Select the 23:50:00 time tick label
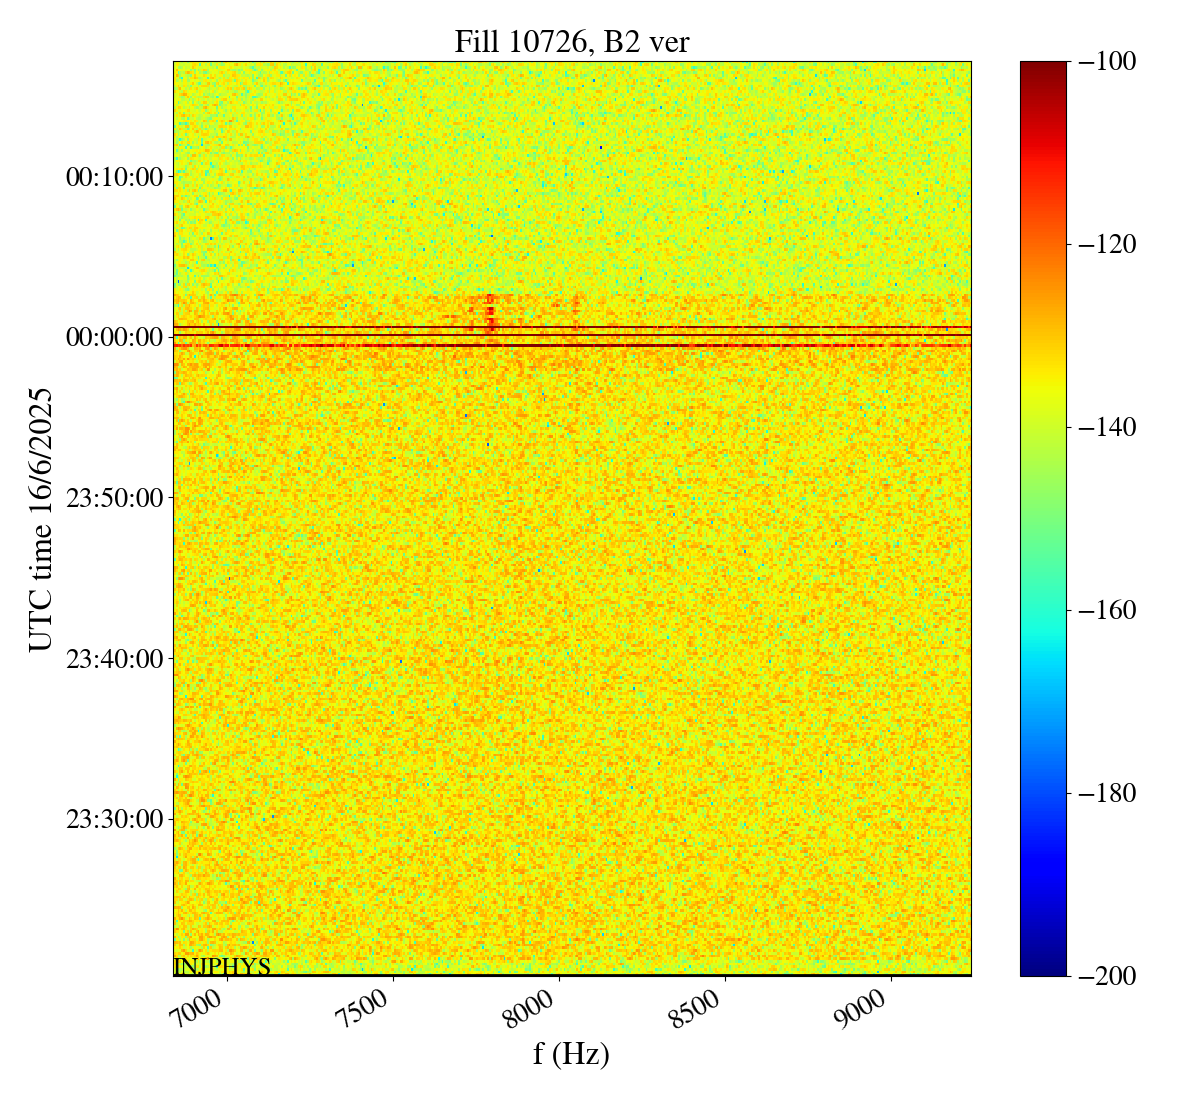 click(x=113, y=498)
